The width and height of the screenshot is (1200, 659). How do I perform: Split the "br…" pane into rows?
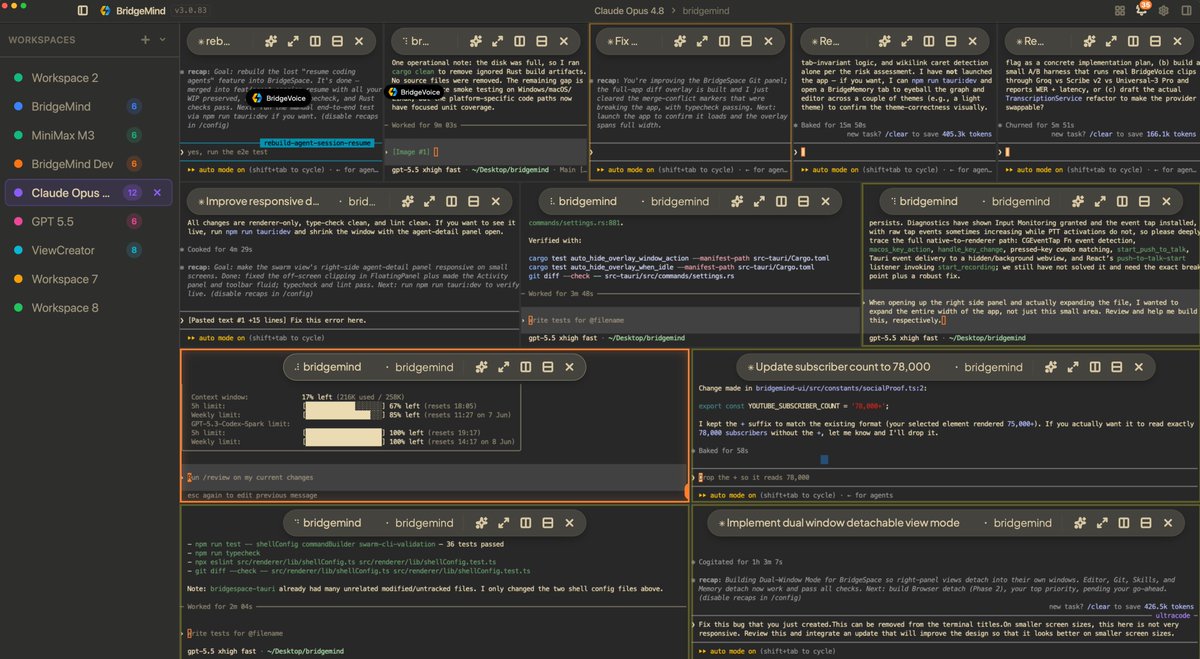(542, 42)
